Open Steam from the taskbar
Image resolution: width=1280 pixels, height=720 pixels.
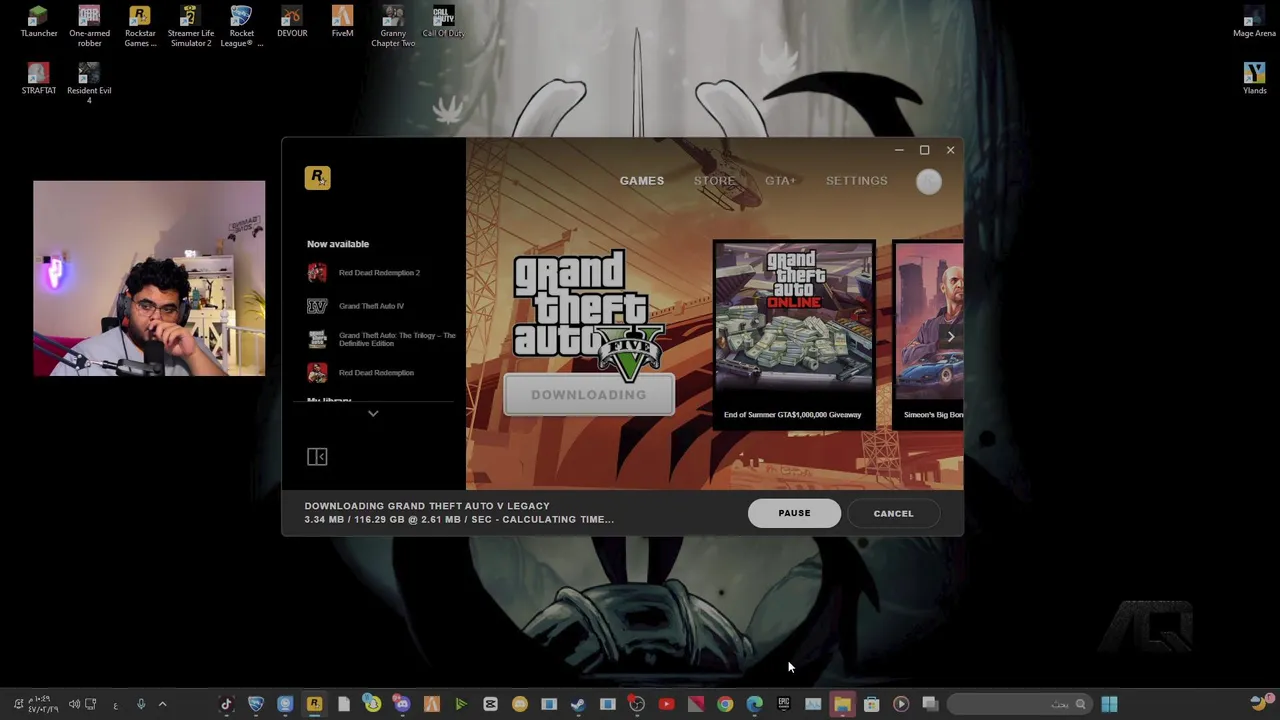[x=578, y=704]
